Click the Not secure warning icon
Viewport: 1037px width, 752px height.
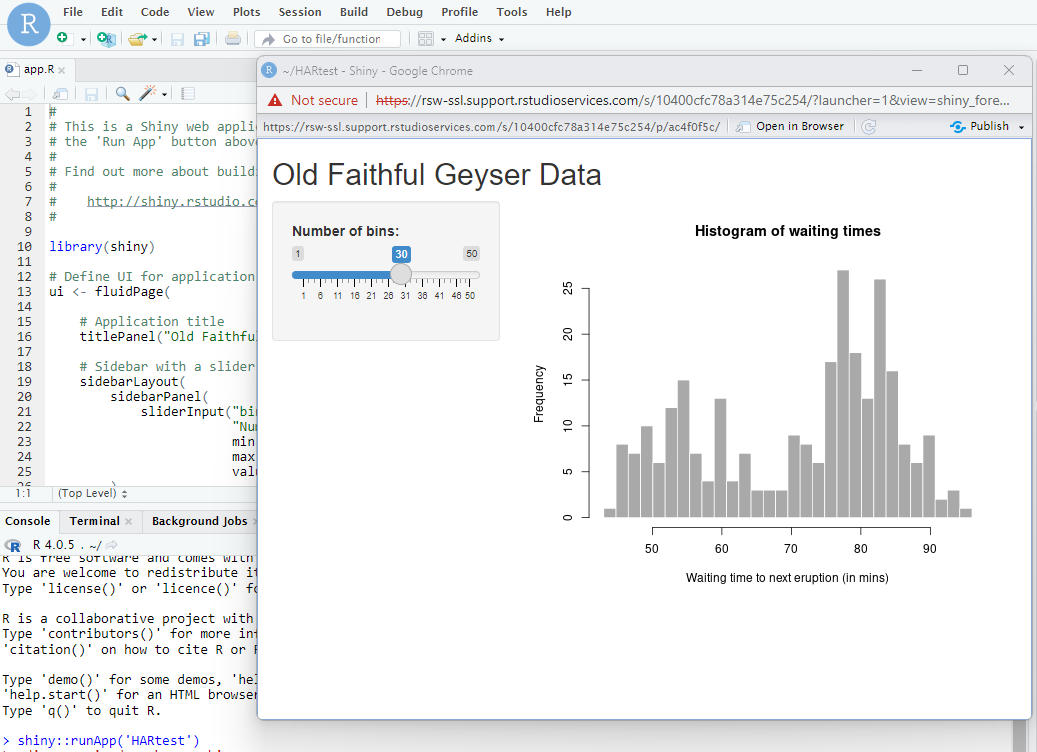274,100
